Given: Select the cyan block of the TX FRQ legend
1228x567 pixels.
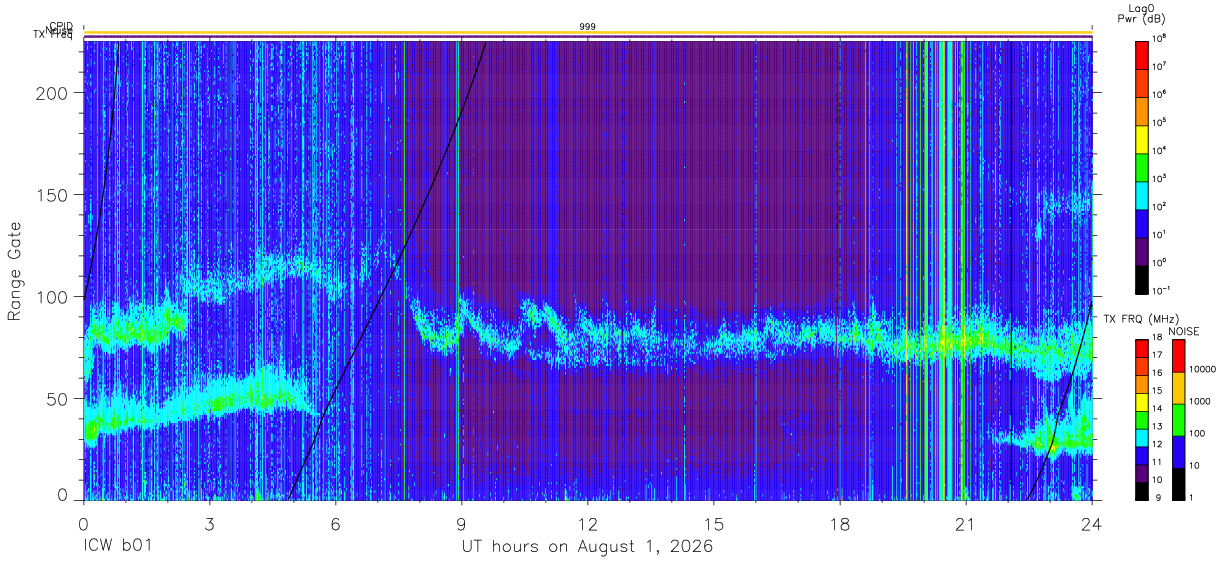Looking at the screenshot, I should click(x=1142, y=437).
